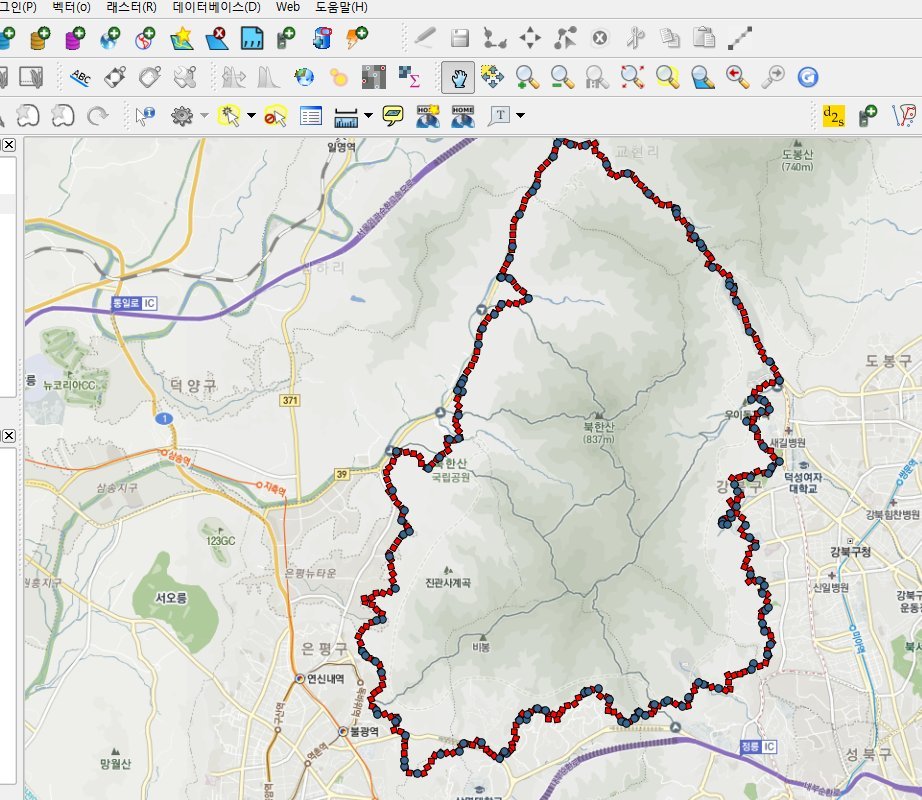The height and width of the screenshot is (800, 922).
Task: Click the add delimited text layer icon
Action: click(252, 38)
